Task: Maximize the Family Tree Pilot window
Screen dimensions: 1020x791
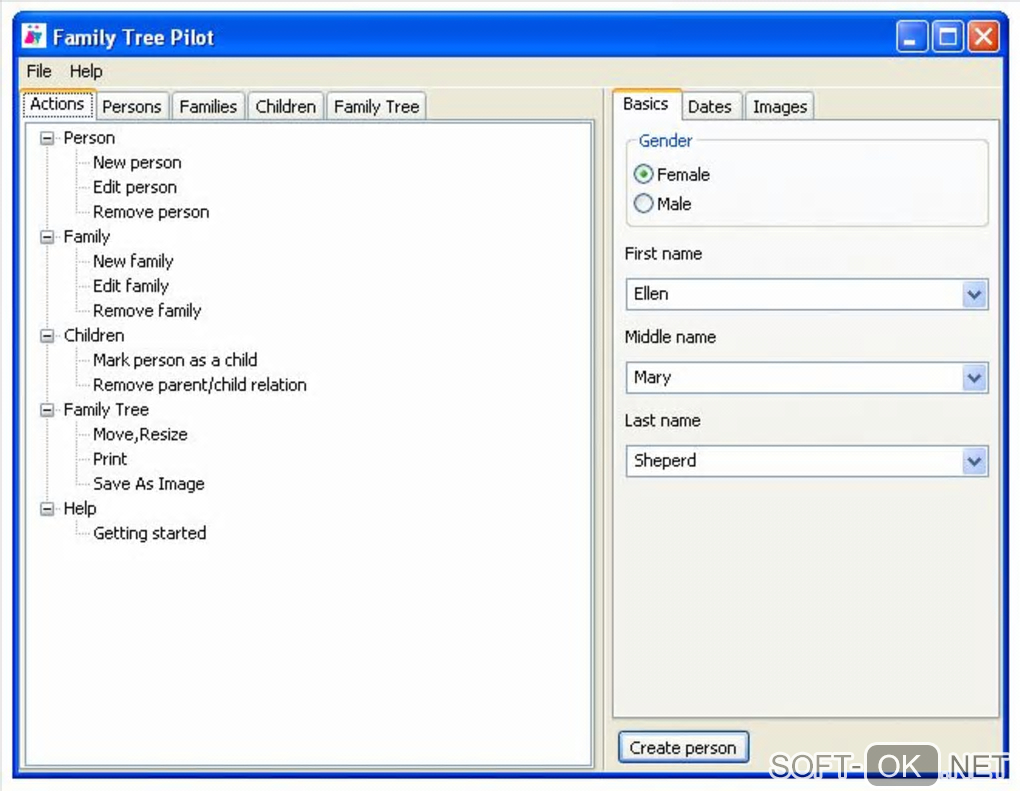Action: pos(948,36)
